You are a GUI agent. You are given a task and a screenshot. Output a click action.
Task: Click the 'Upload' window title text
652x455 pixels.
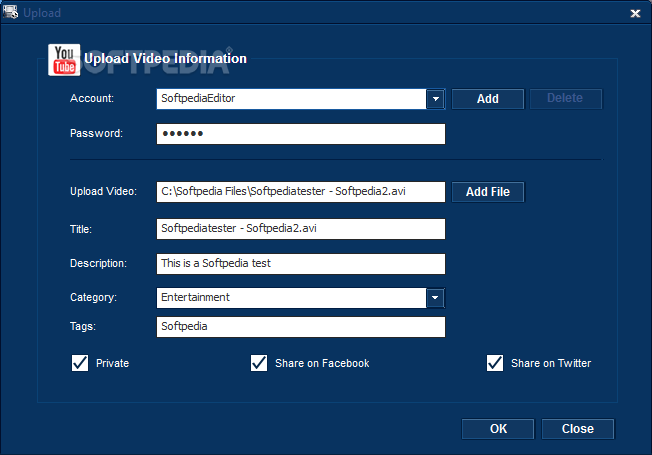(x=42, y=13)
